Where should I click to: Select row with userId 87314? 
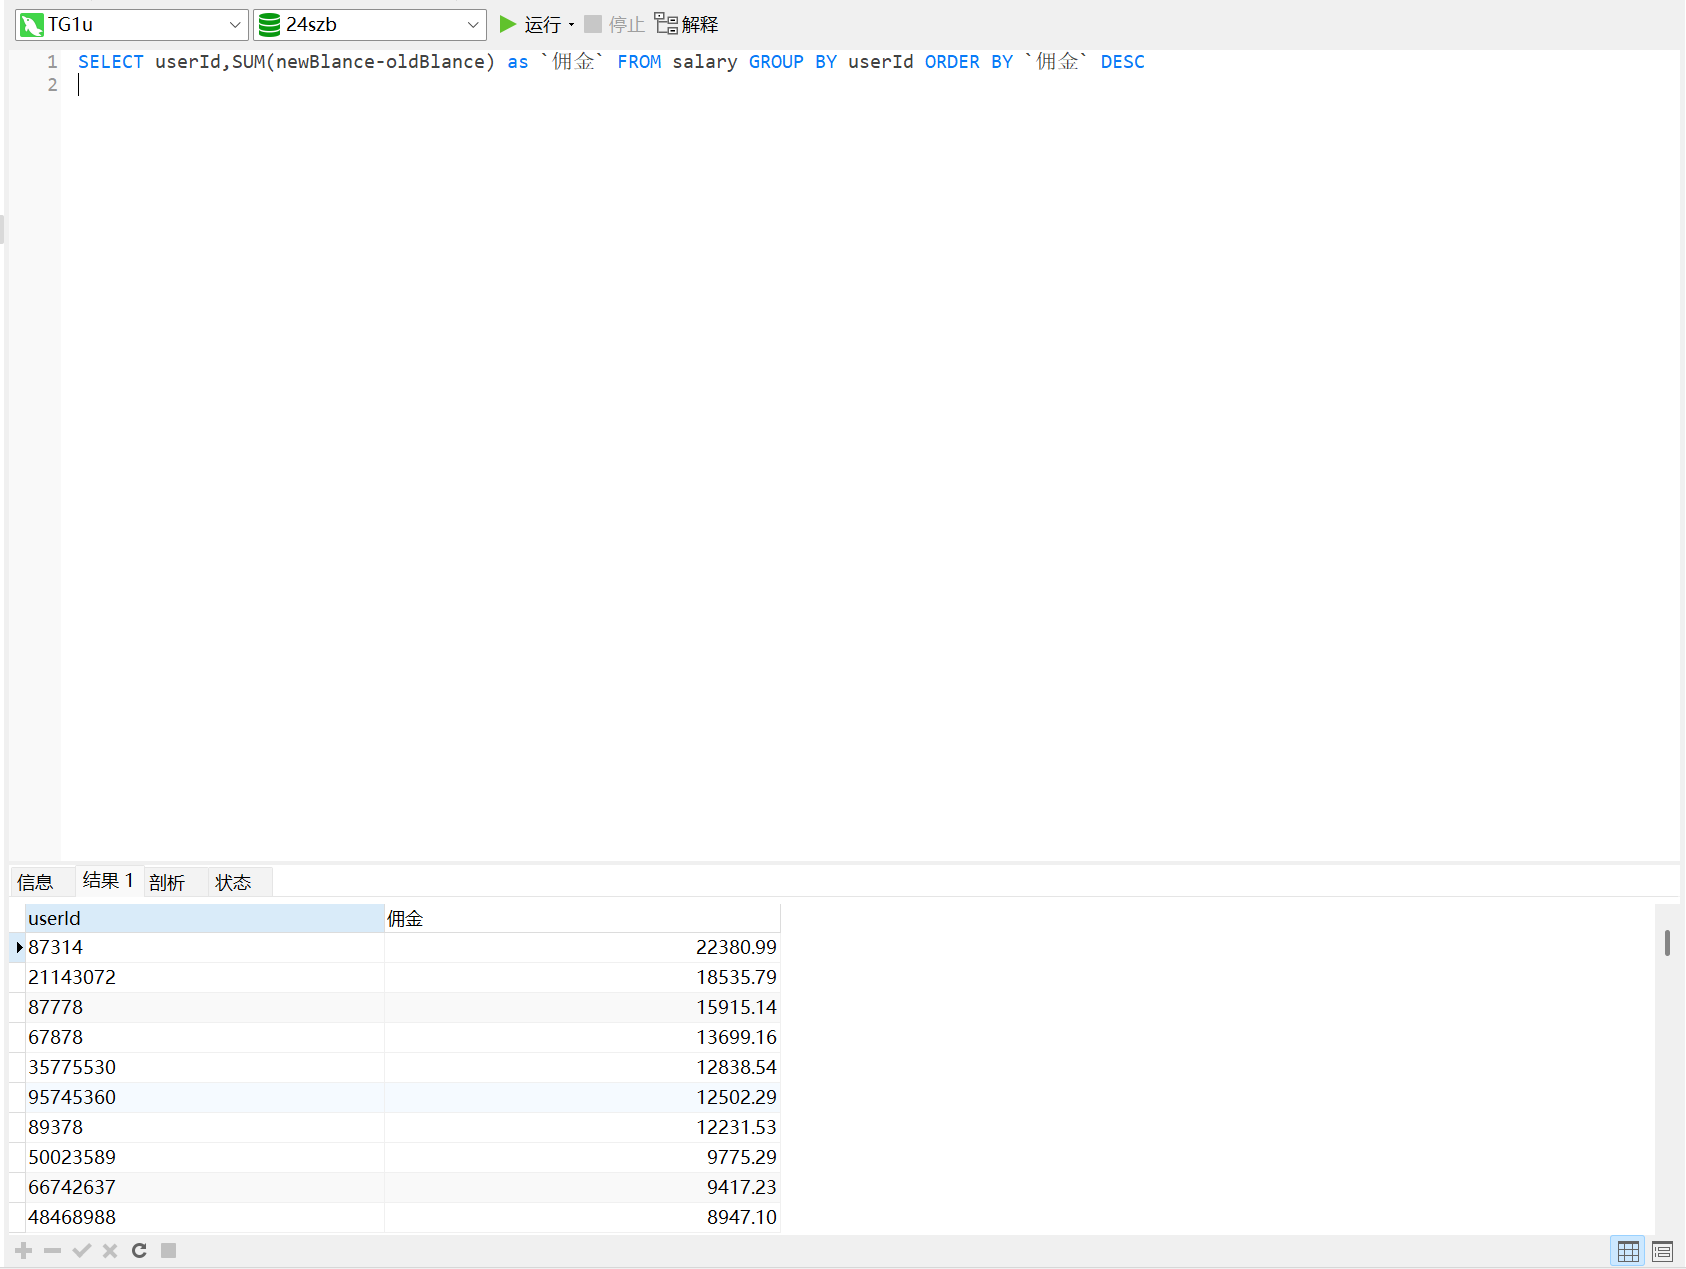(x=205, y=947)
